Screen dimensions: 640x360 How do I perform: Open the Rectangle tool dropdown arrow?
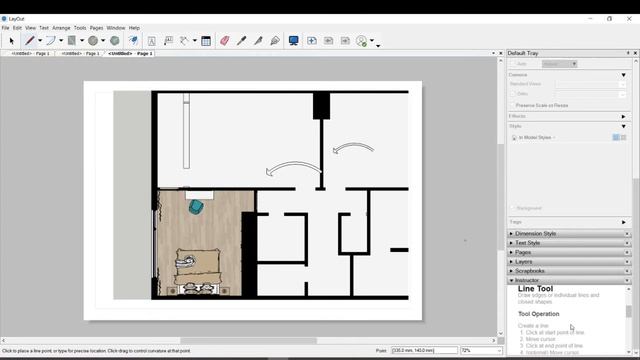[82, 40]
